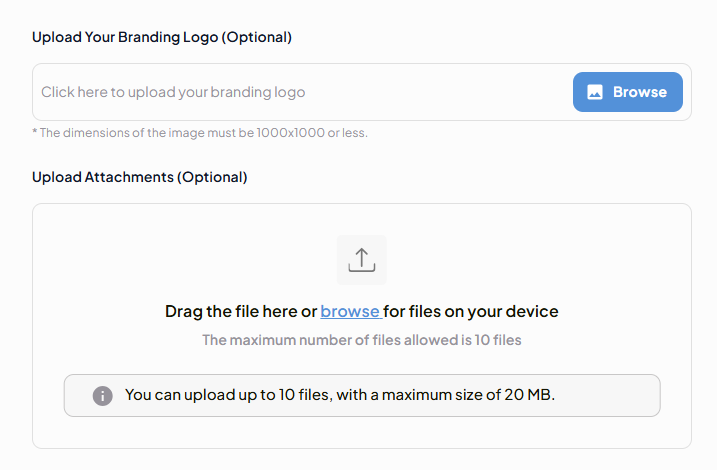Viewport: 717px width, 470px height.
Task: Click the info circle icon in notice
Action: [x=102, y=396]
